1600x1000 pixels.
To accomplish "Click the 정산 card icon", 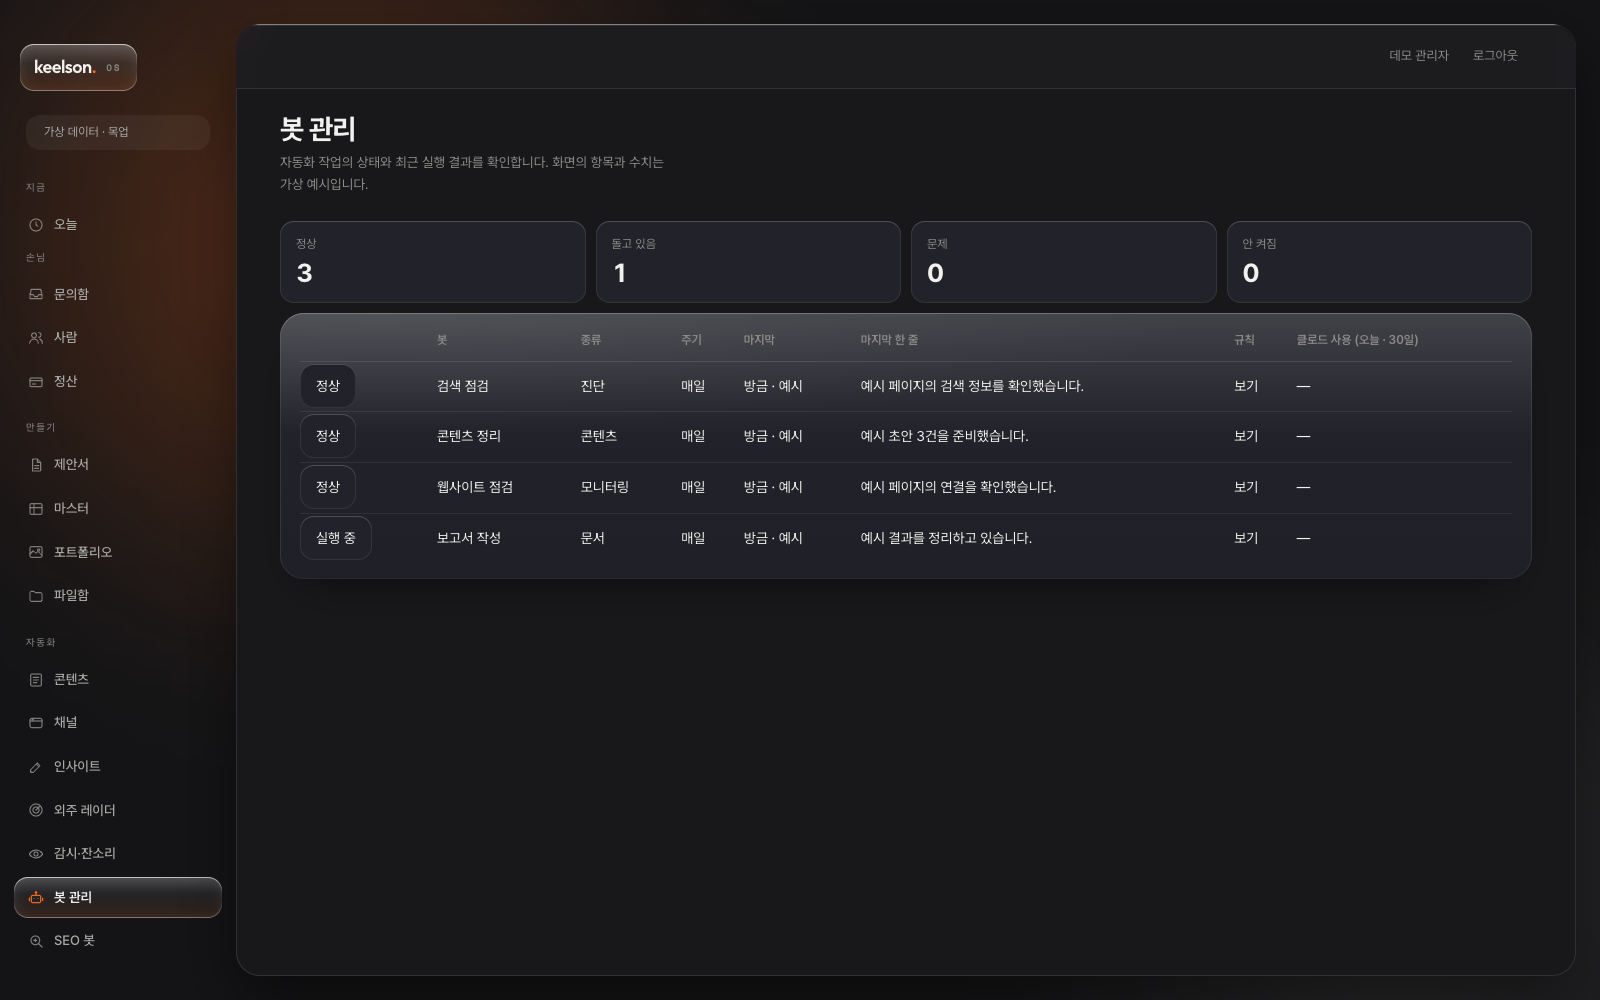I will coord(36,382).
